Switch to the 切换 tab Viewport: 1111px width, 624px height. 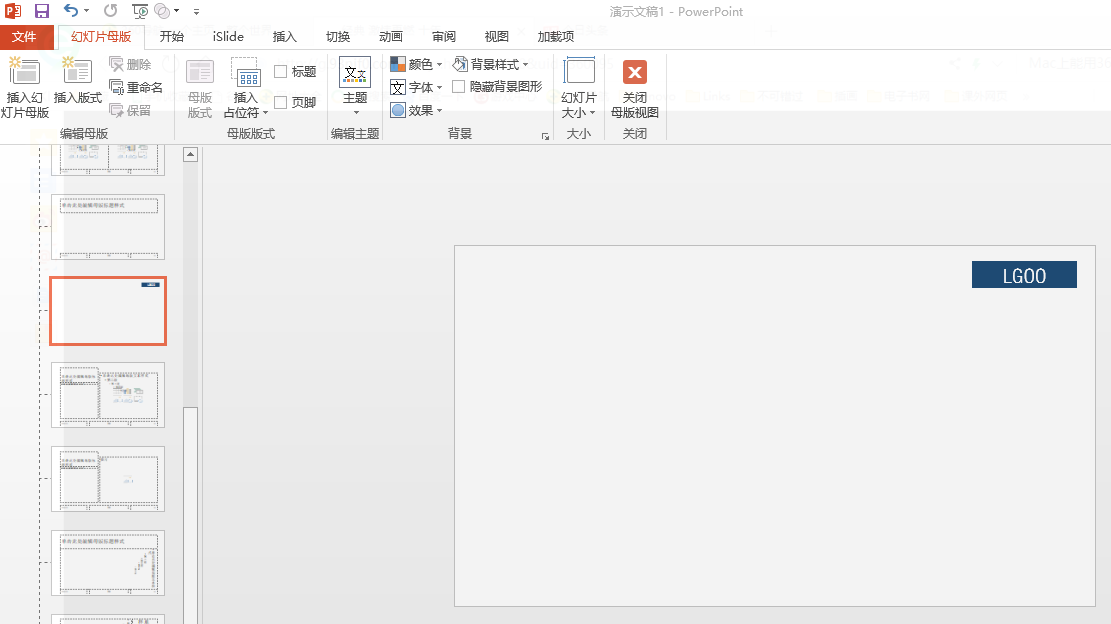click(x=338, y=37)
